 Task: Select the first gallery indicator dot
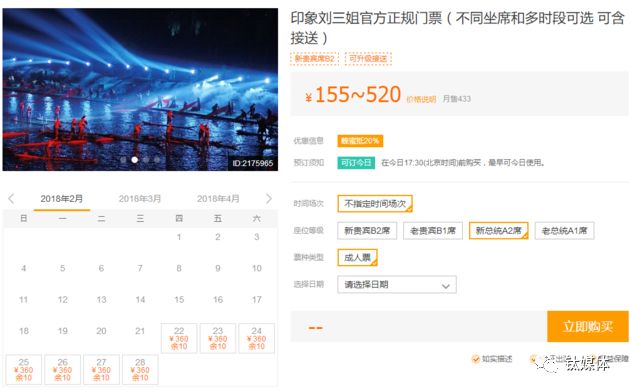click(x=123, y=160)
